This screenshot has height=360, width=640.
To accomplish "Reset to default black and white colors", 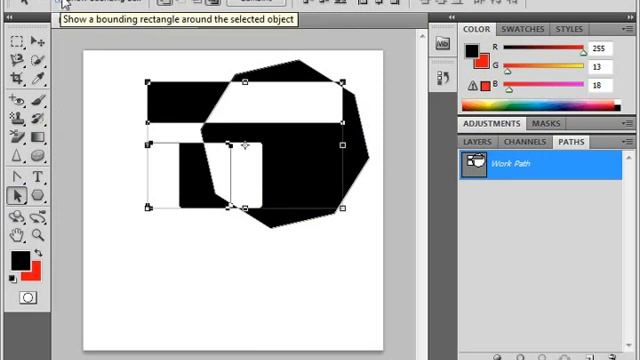I will [x=13, y=279].
